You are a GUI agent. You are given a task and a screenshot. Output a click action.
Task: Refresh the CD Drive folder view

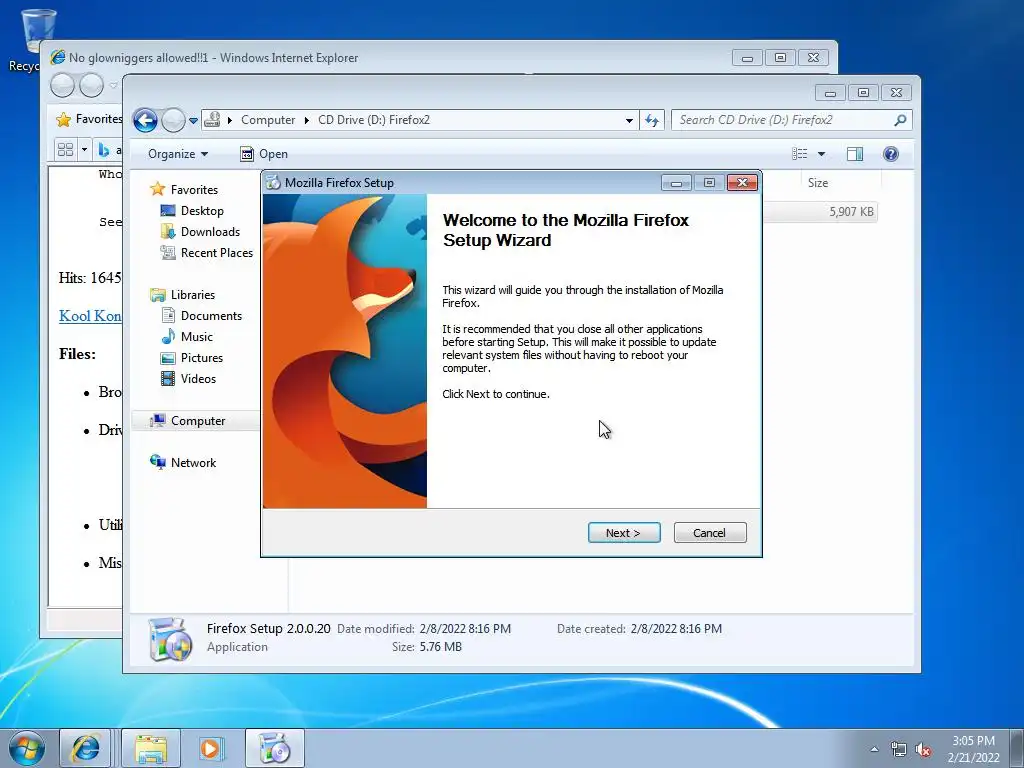click(652, 120)
